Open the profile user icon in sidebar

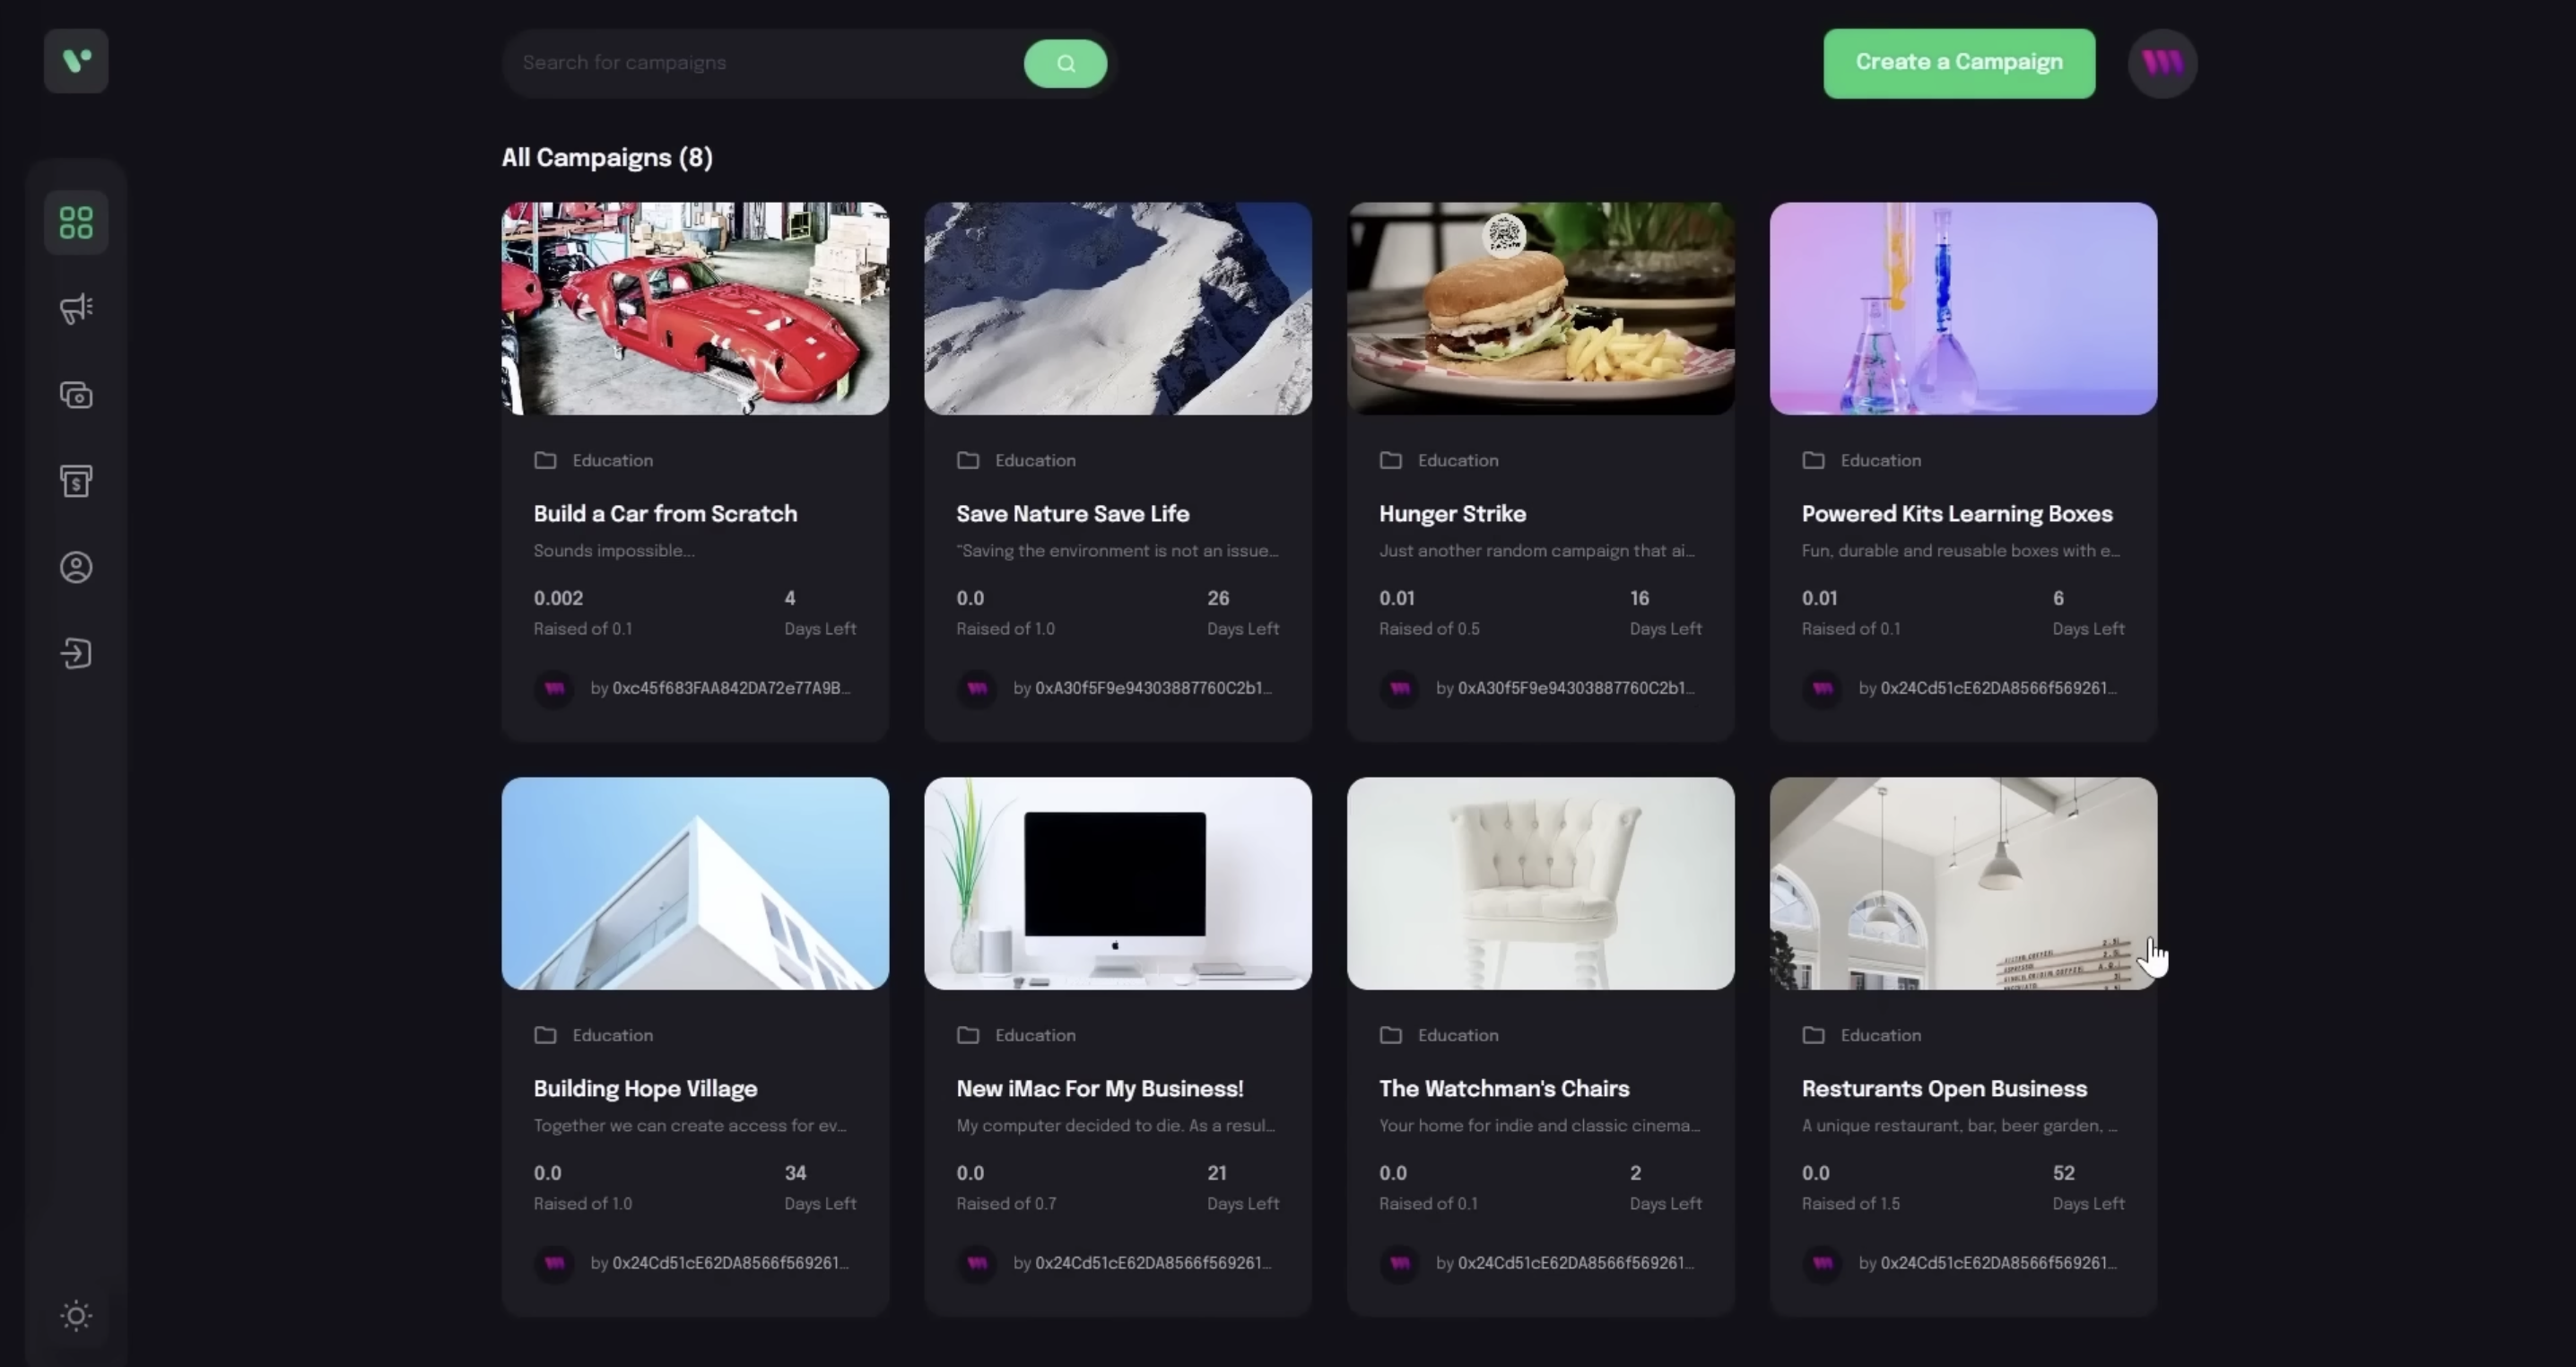[76, 568]
